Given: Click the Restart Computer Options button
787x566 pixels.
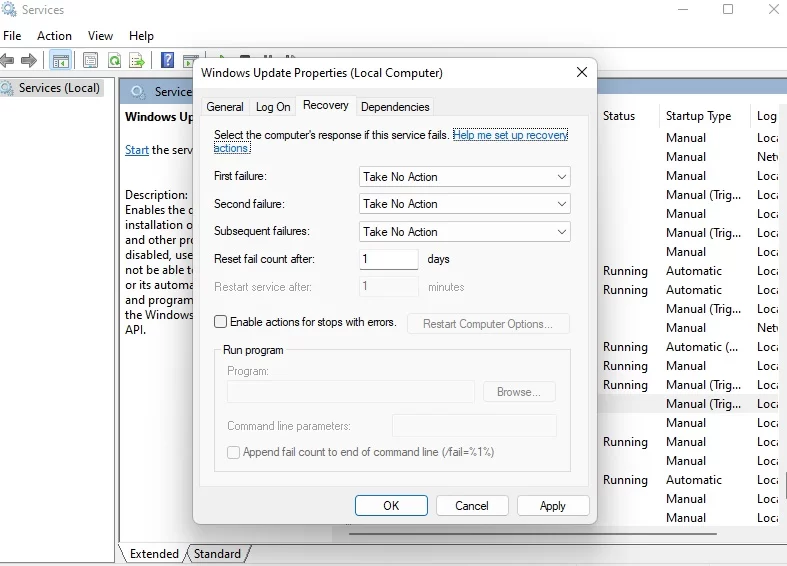Looking at the screenshot, I should pos(488,324).
